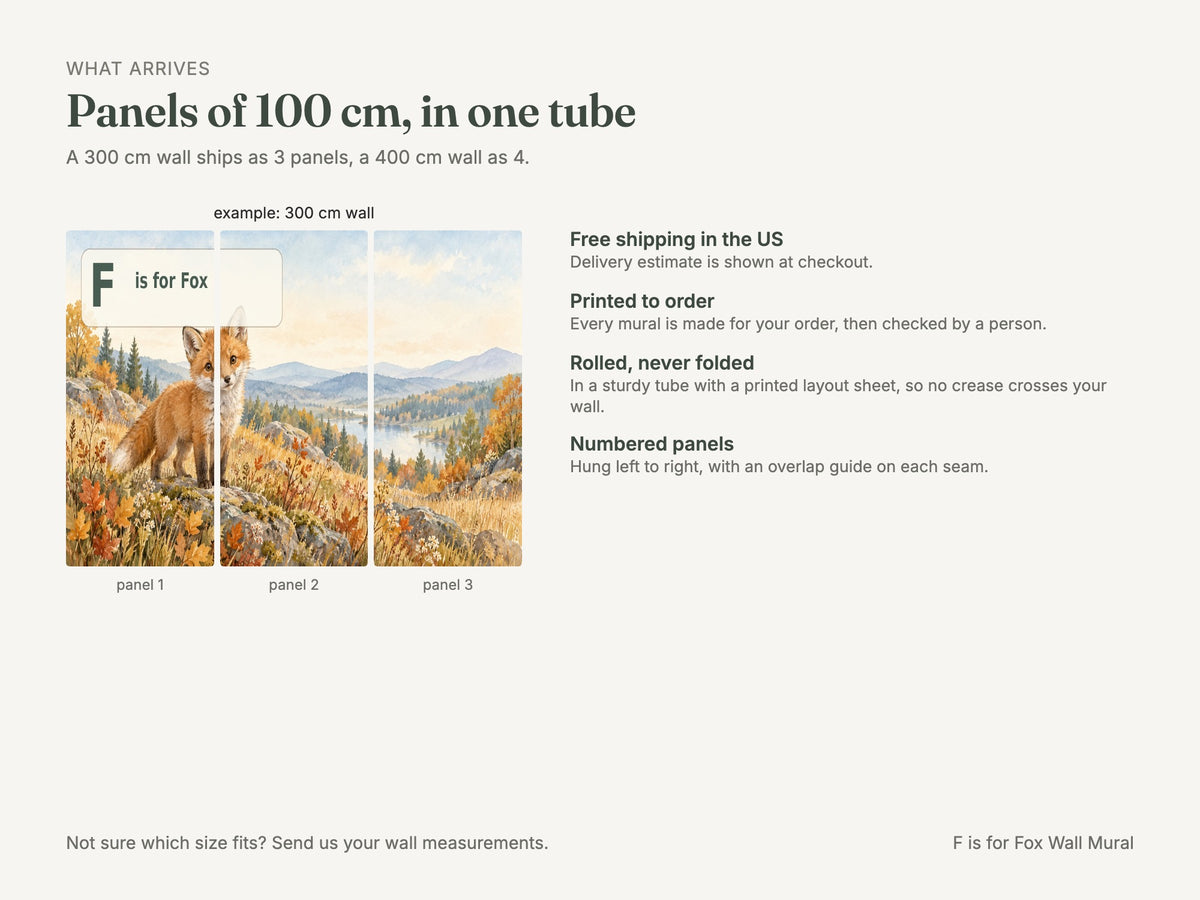This screenshot has height=900, width=1200.
Task: Click the 'Numbered panels' heading
Action: 652,444
